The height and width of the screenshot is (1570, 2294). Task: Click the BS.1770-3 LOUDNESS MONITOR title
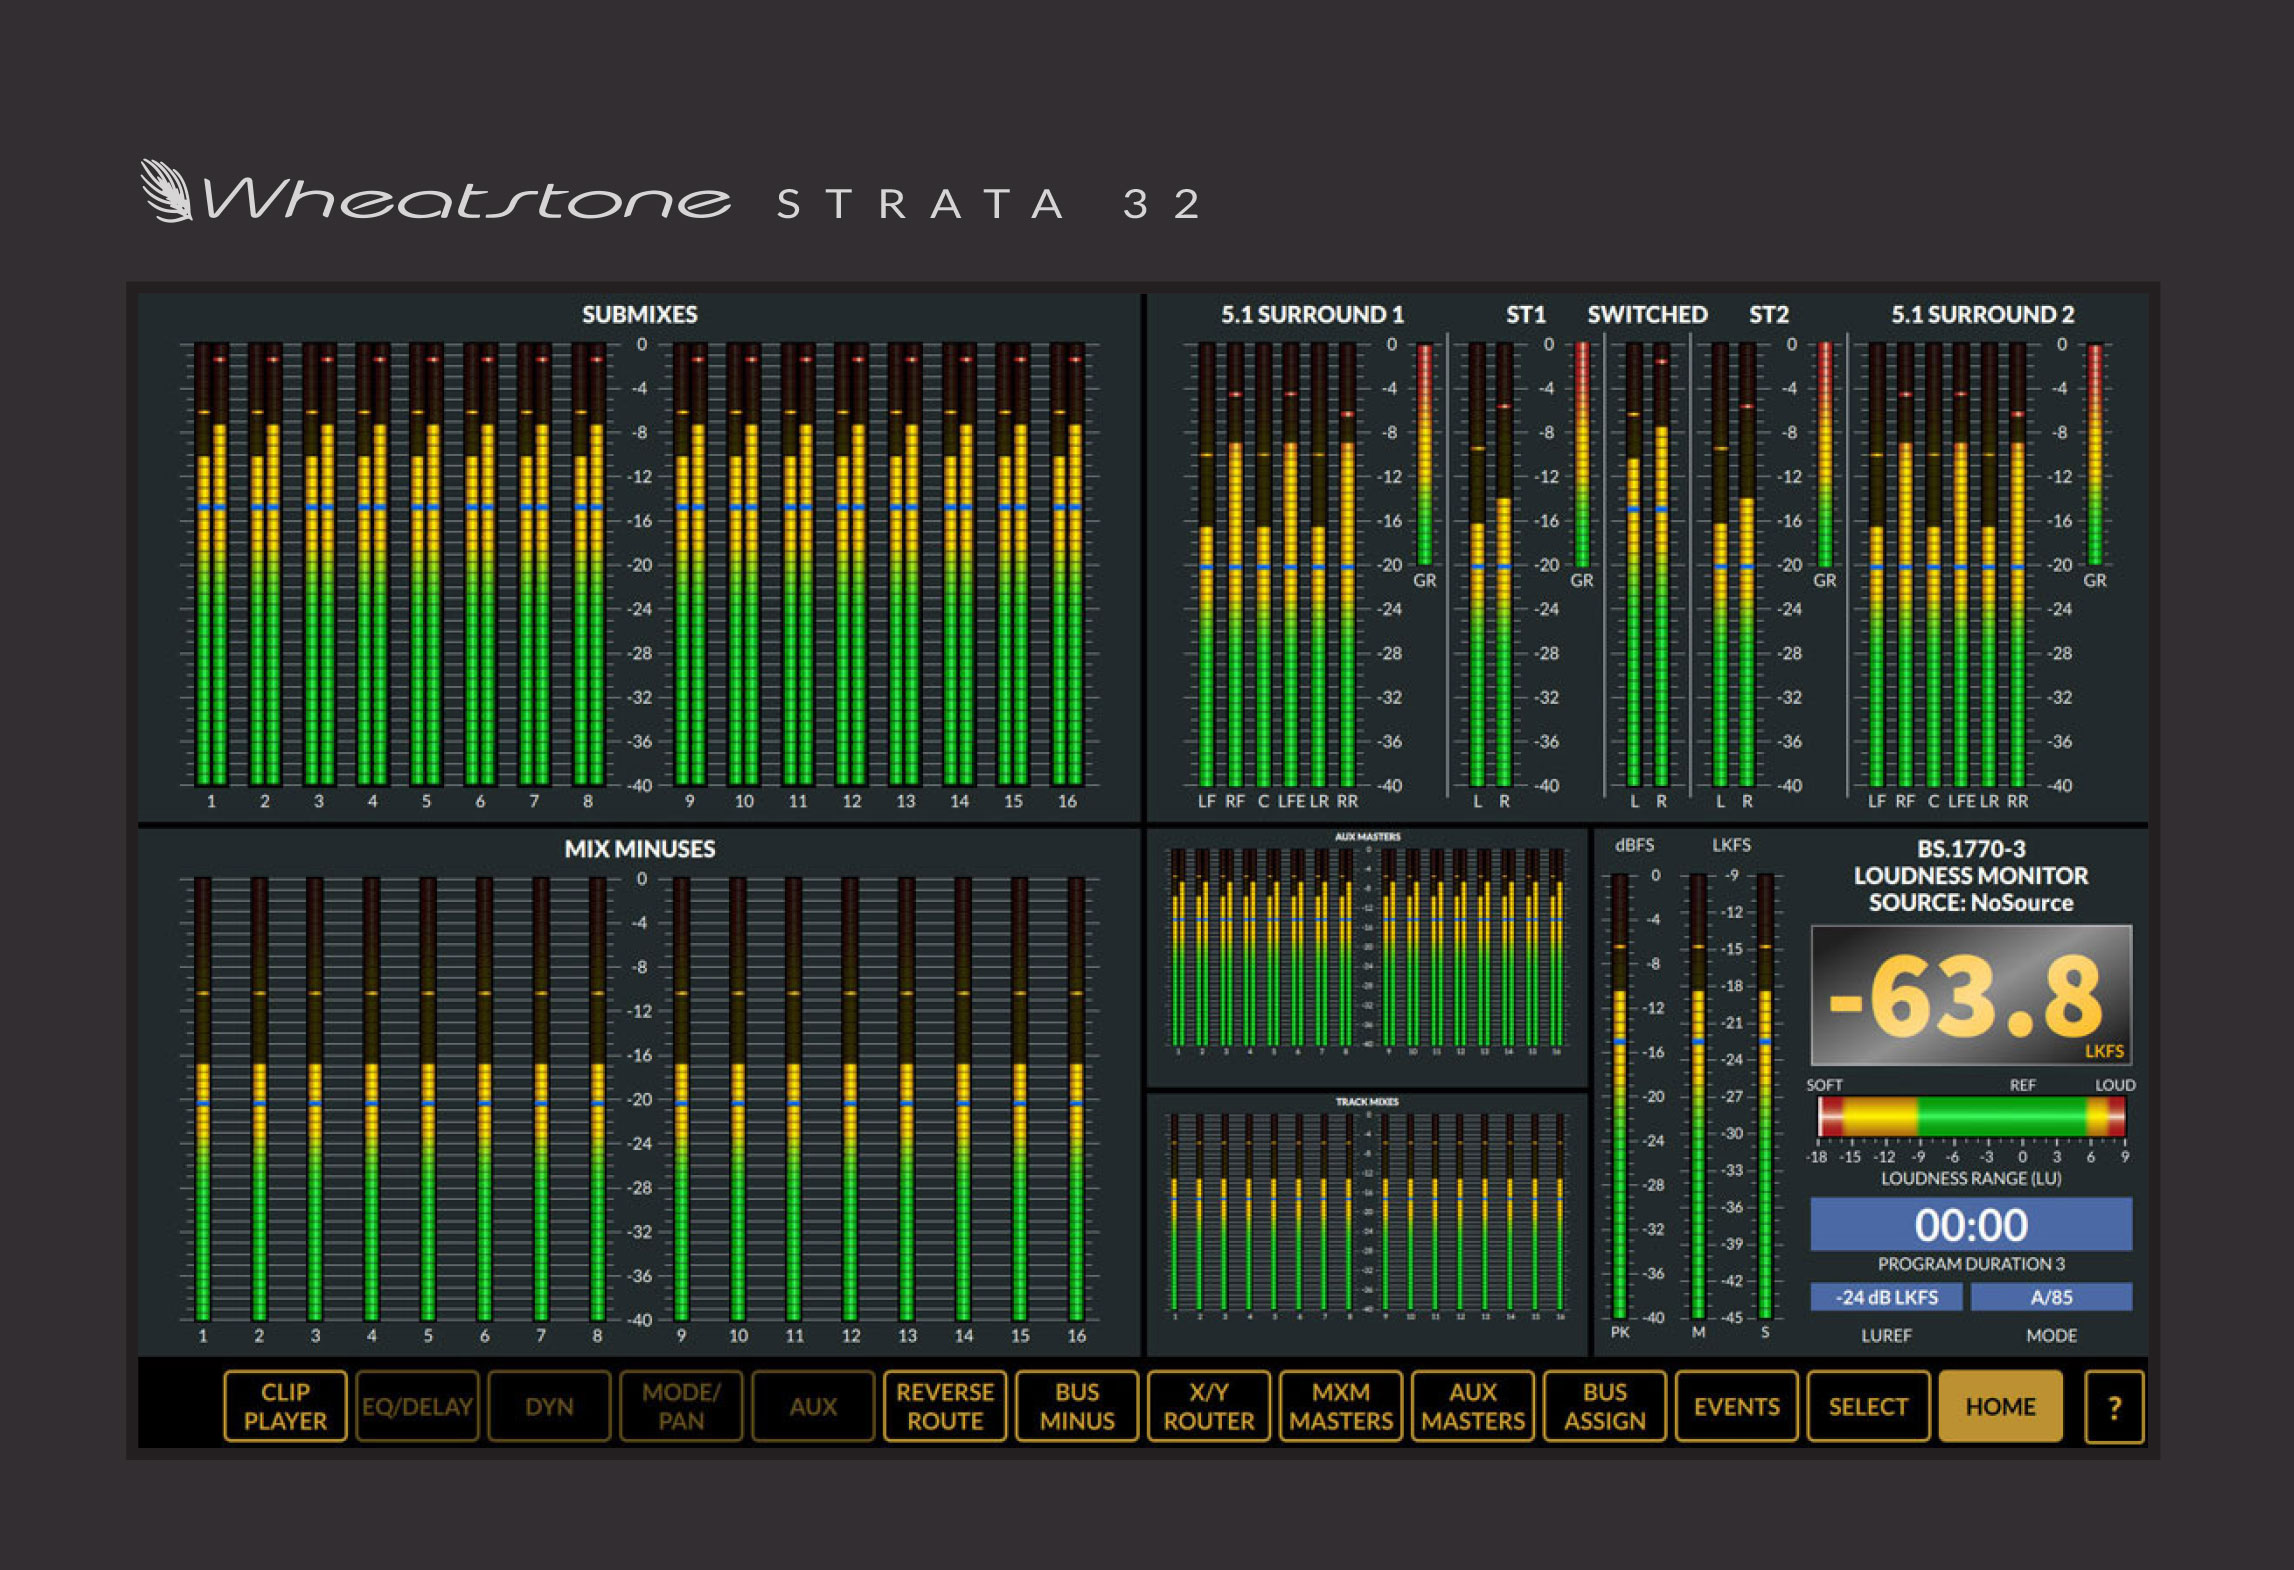(1971, 862)
